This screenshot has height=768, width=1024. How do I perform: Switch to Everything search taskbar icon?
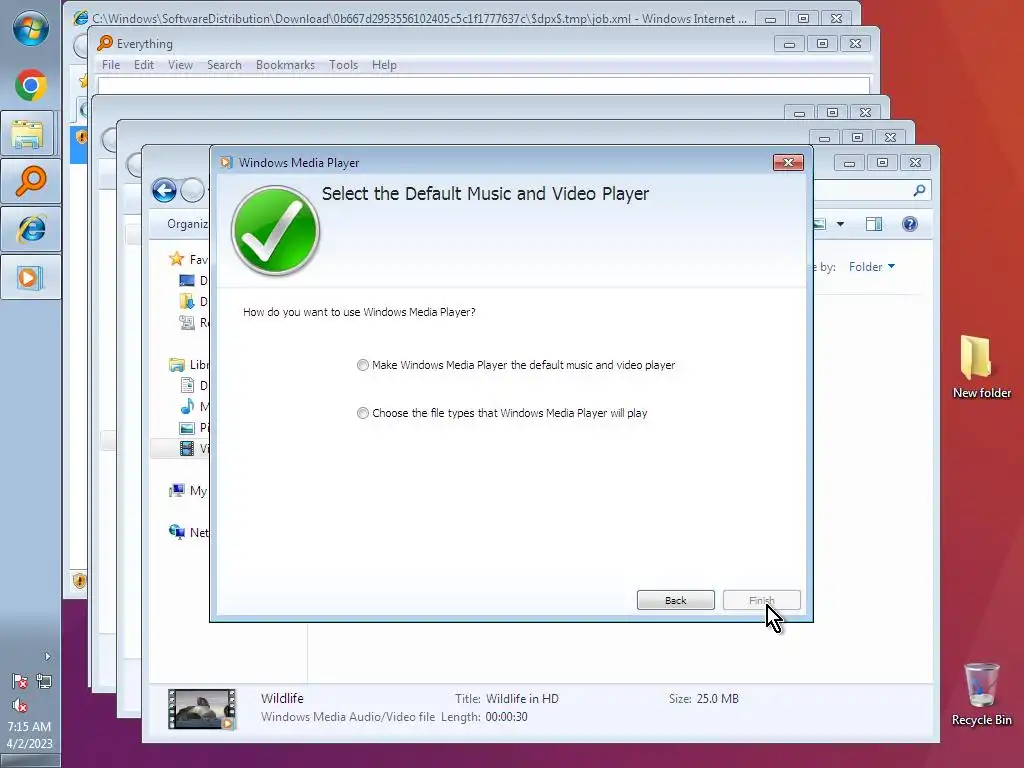31,181
